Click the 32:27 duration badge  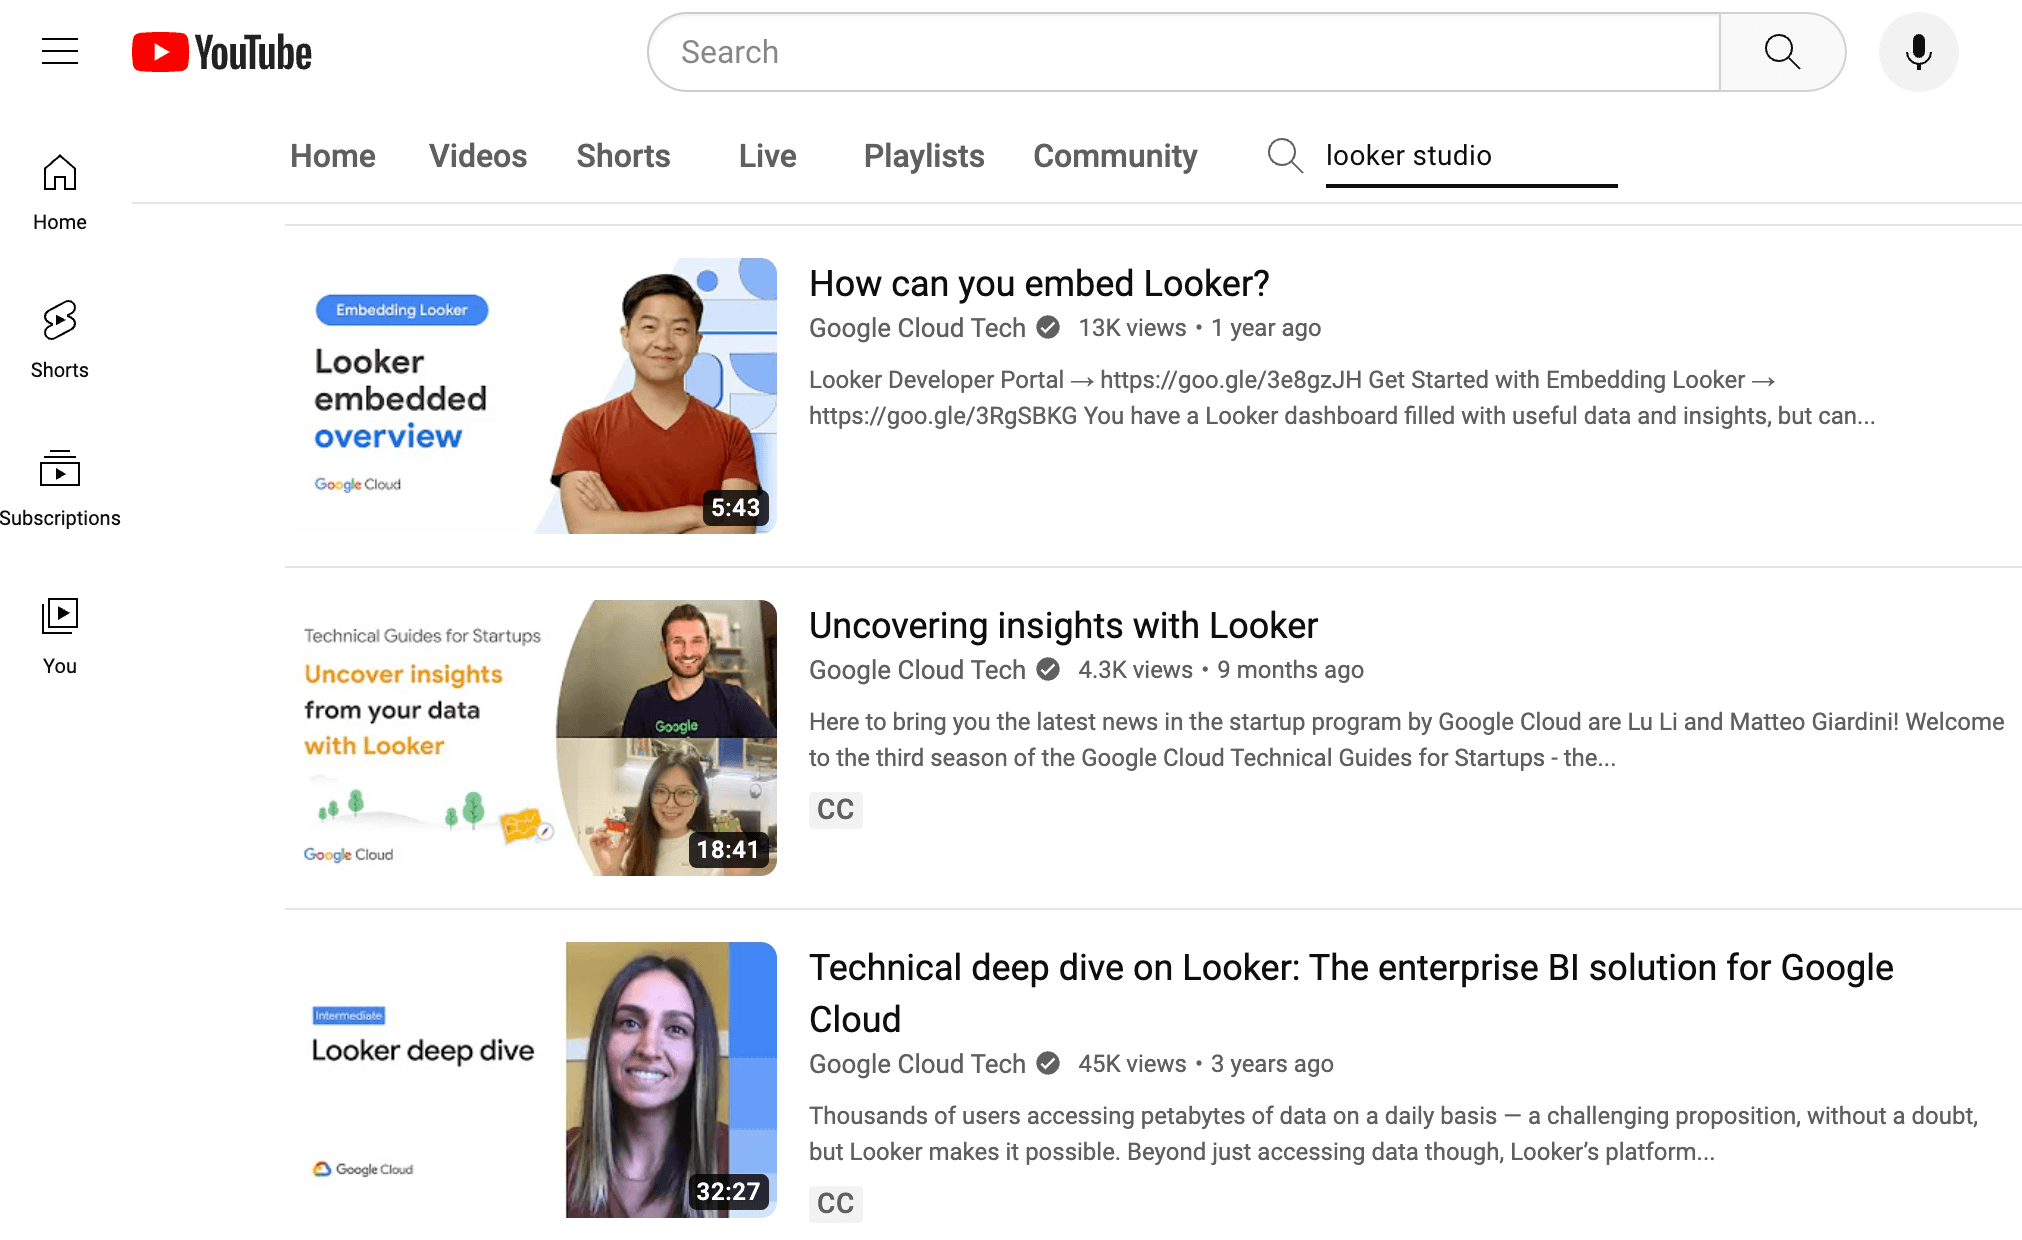click(x=728, y=1192)
